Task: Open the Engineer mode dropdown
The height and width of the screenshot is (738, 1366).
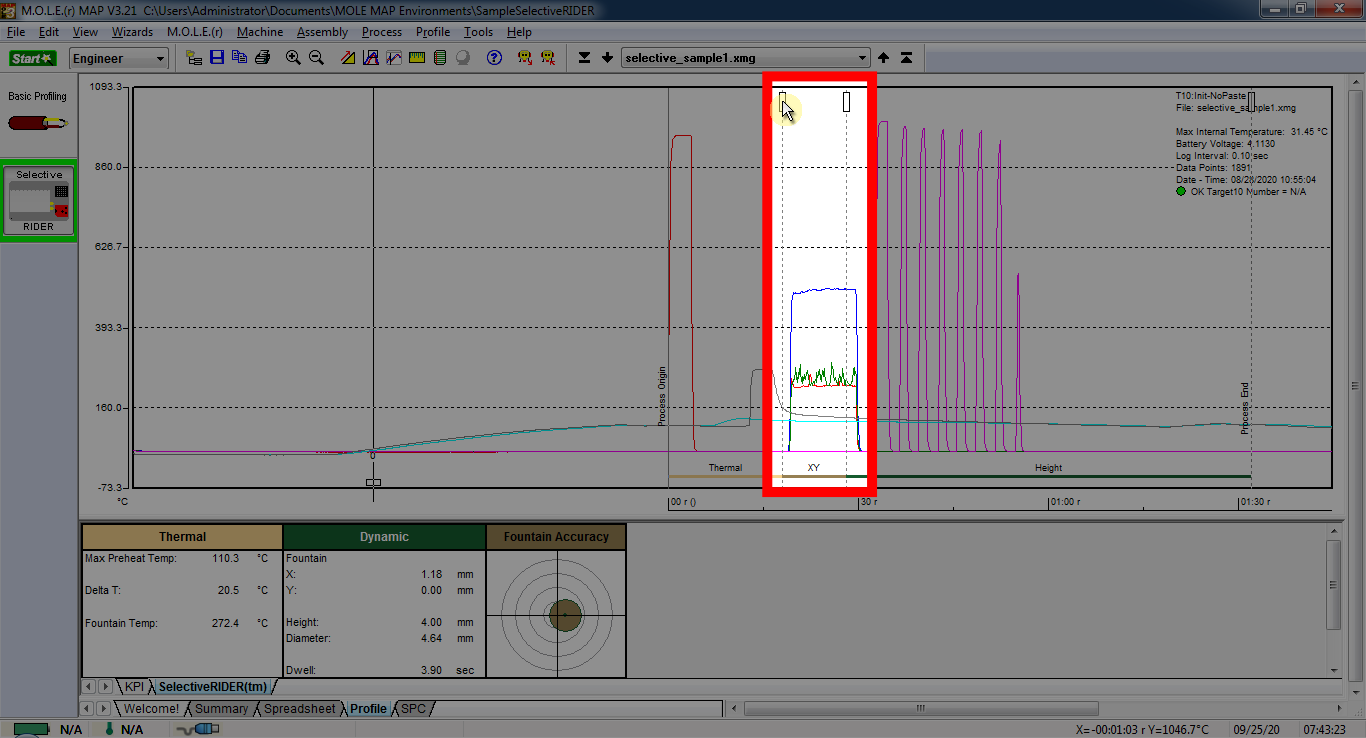Action: click(119, 59)
